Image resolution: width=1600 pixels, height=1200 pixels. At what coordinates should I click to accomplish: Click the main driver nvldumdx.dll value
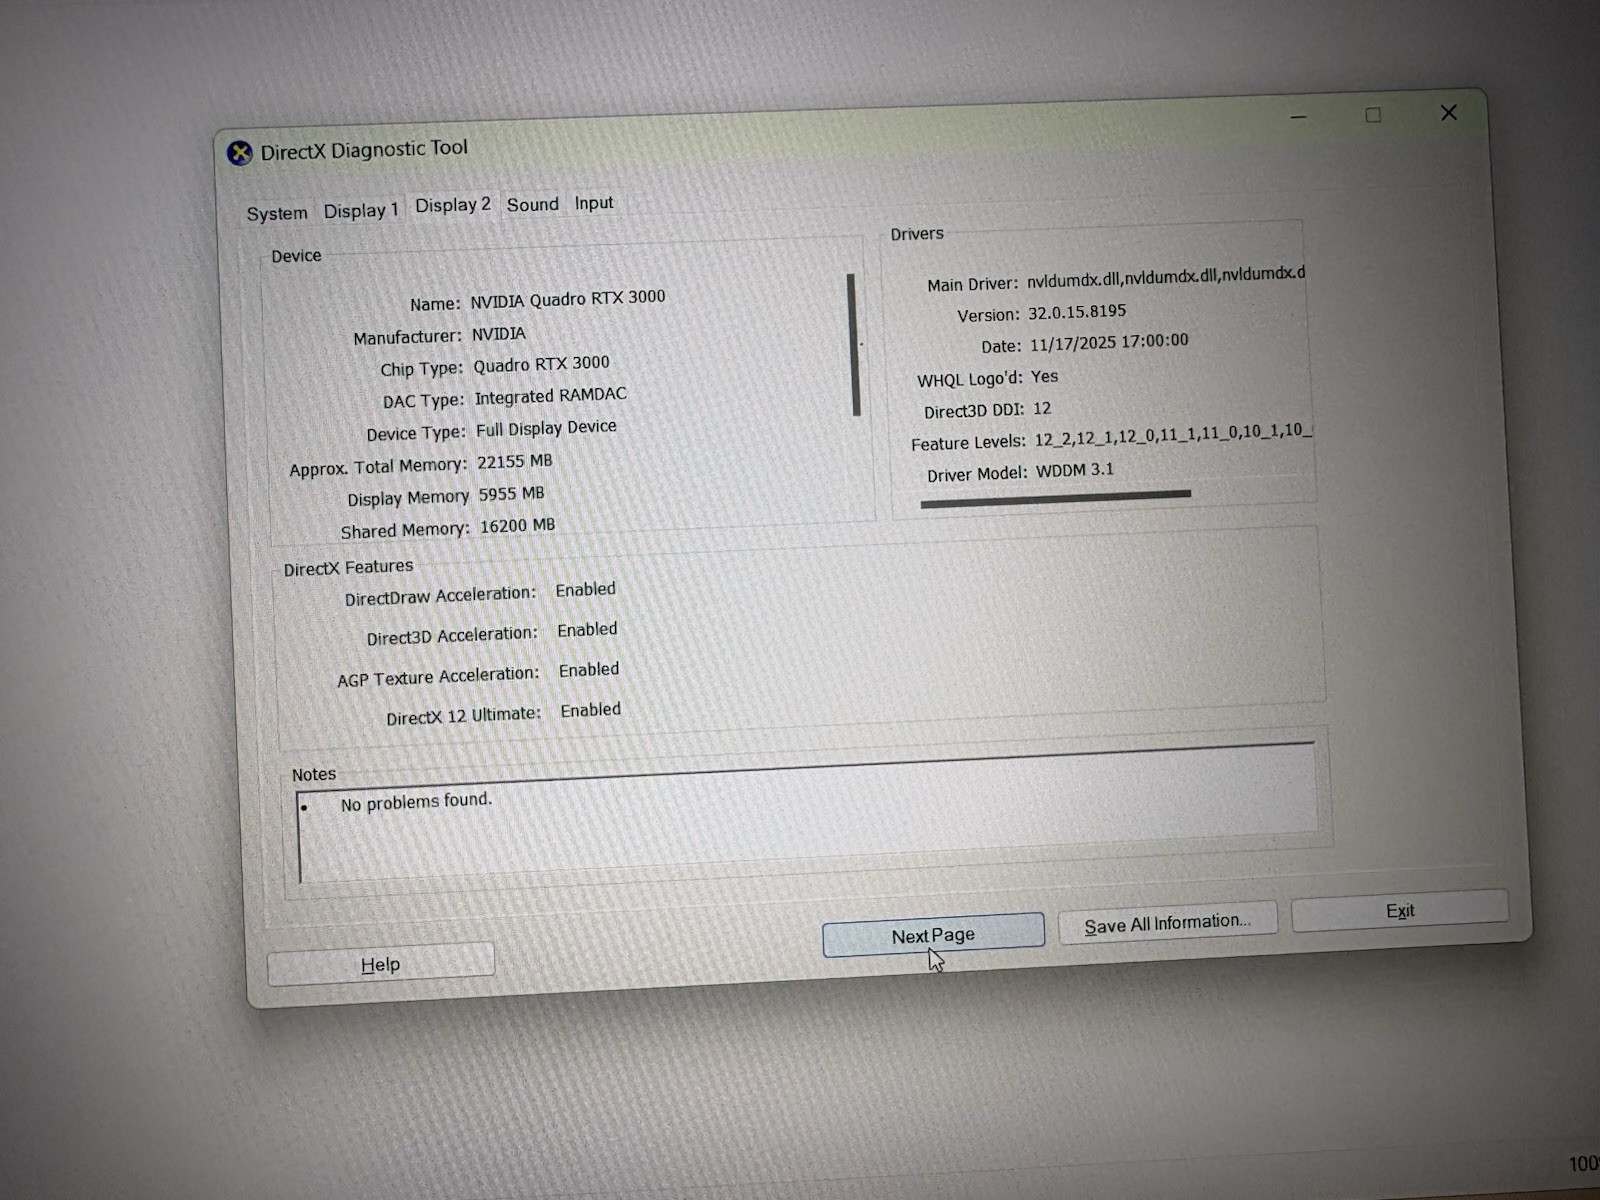(1166, 277)
